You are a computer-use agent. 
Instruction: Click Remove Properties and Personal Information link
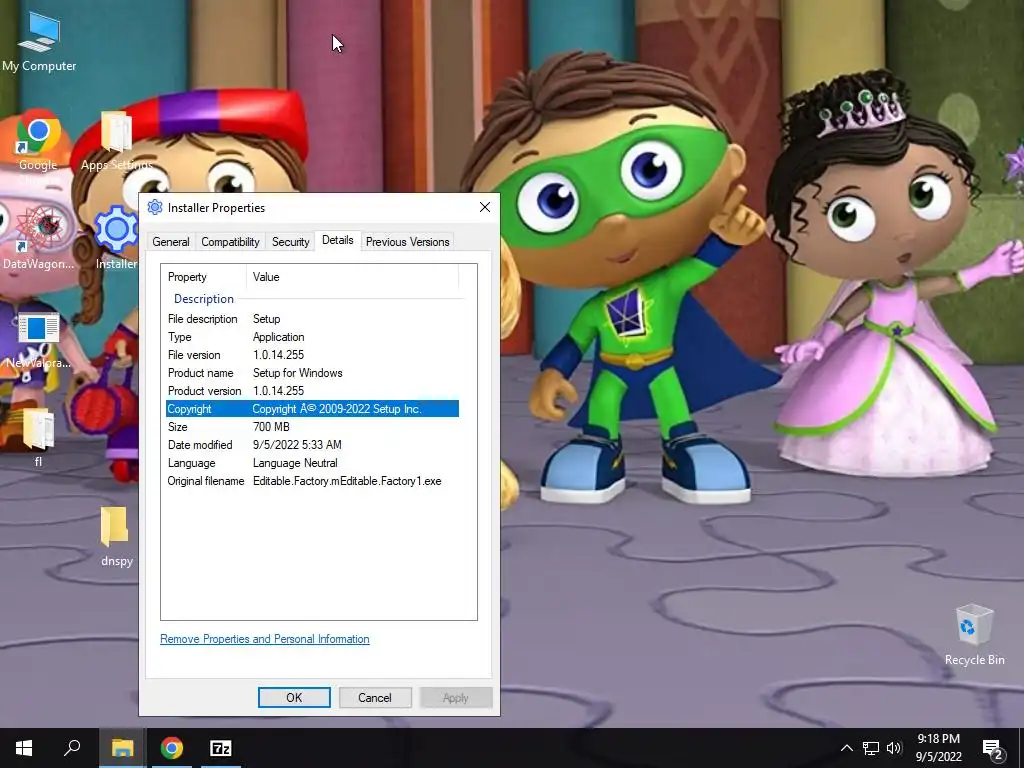(264, 639)
